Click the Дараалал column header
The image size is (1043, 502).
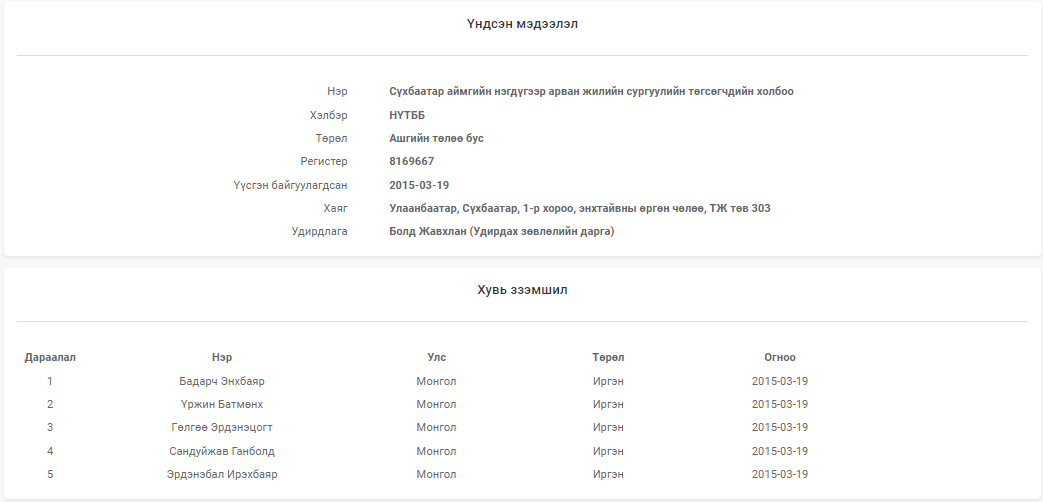pyautogui.click(x=50, y=357)
